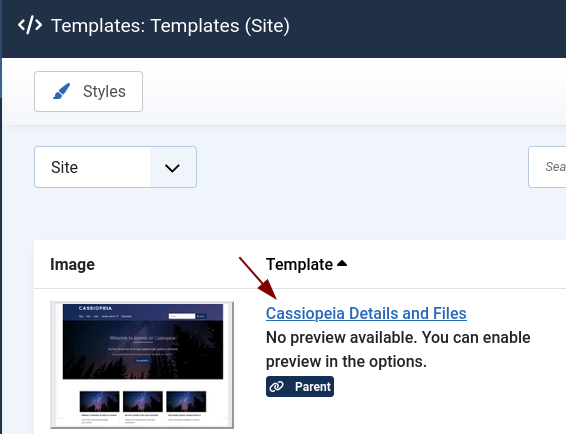Open Styles via the paintbrush button
The image size is (566, 434).
point(88,91)
